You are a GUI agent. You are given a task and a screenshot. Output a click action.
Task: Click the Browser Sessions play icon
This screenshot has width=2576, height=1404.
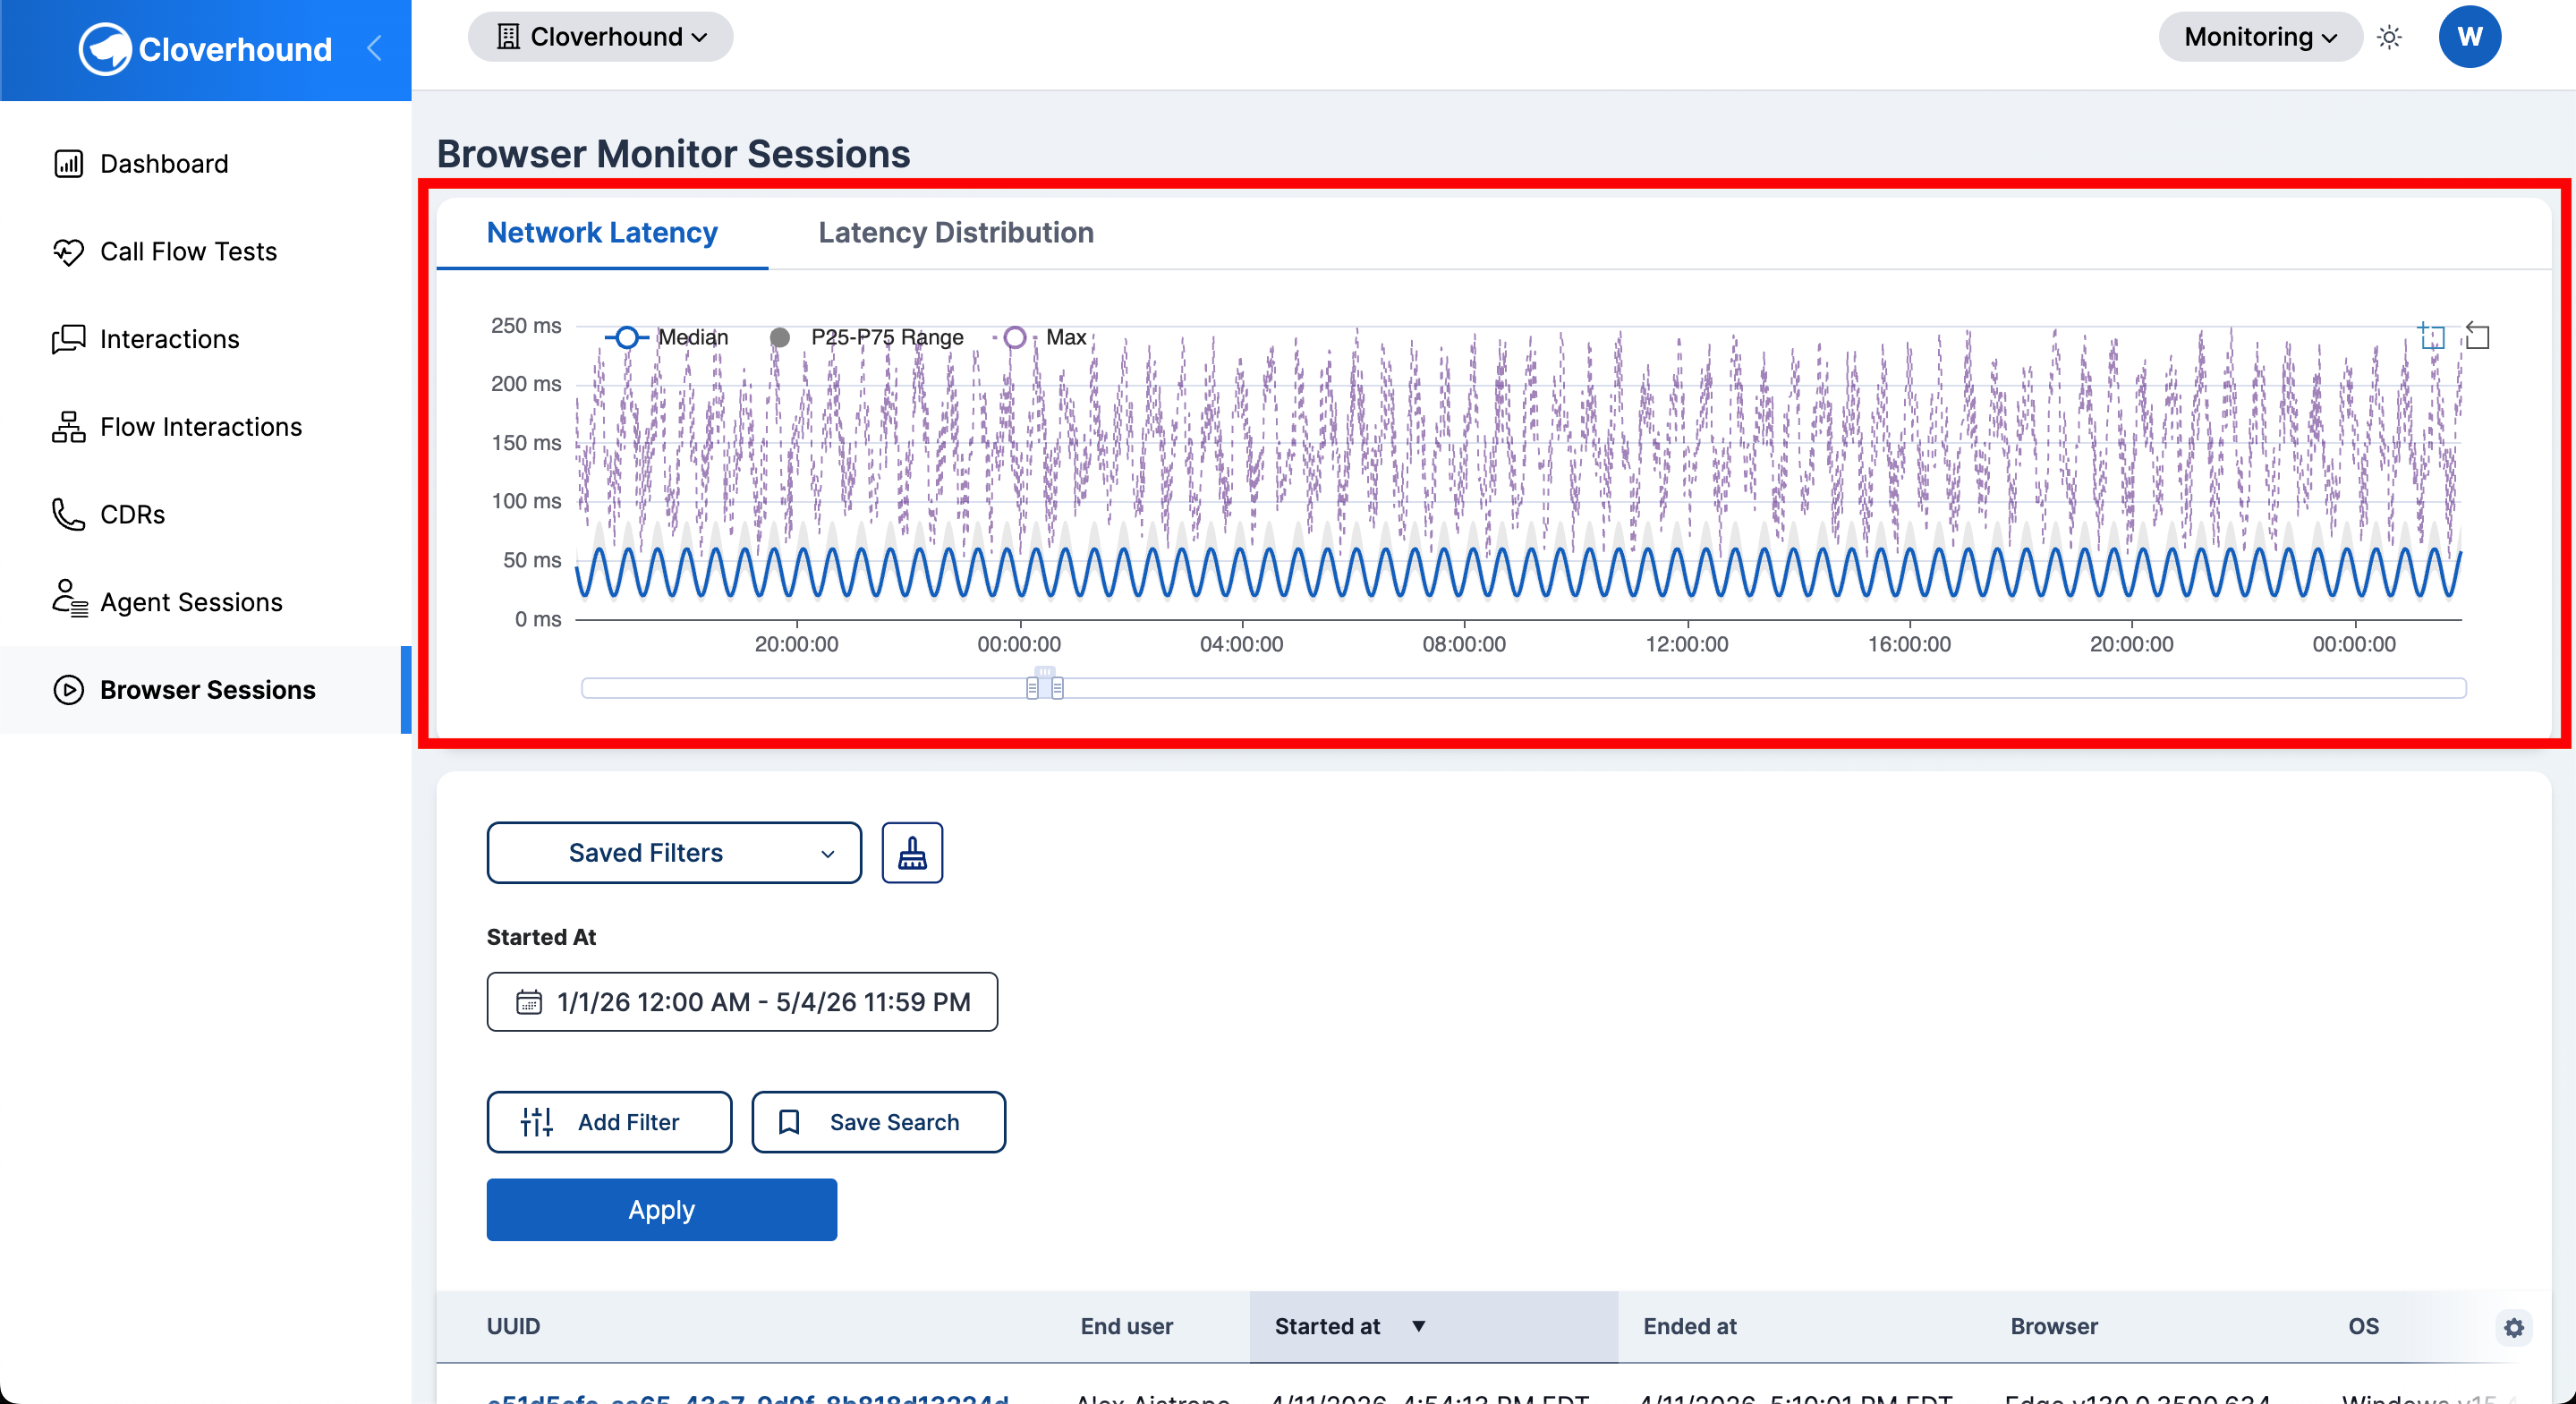coord(68,690)
